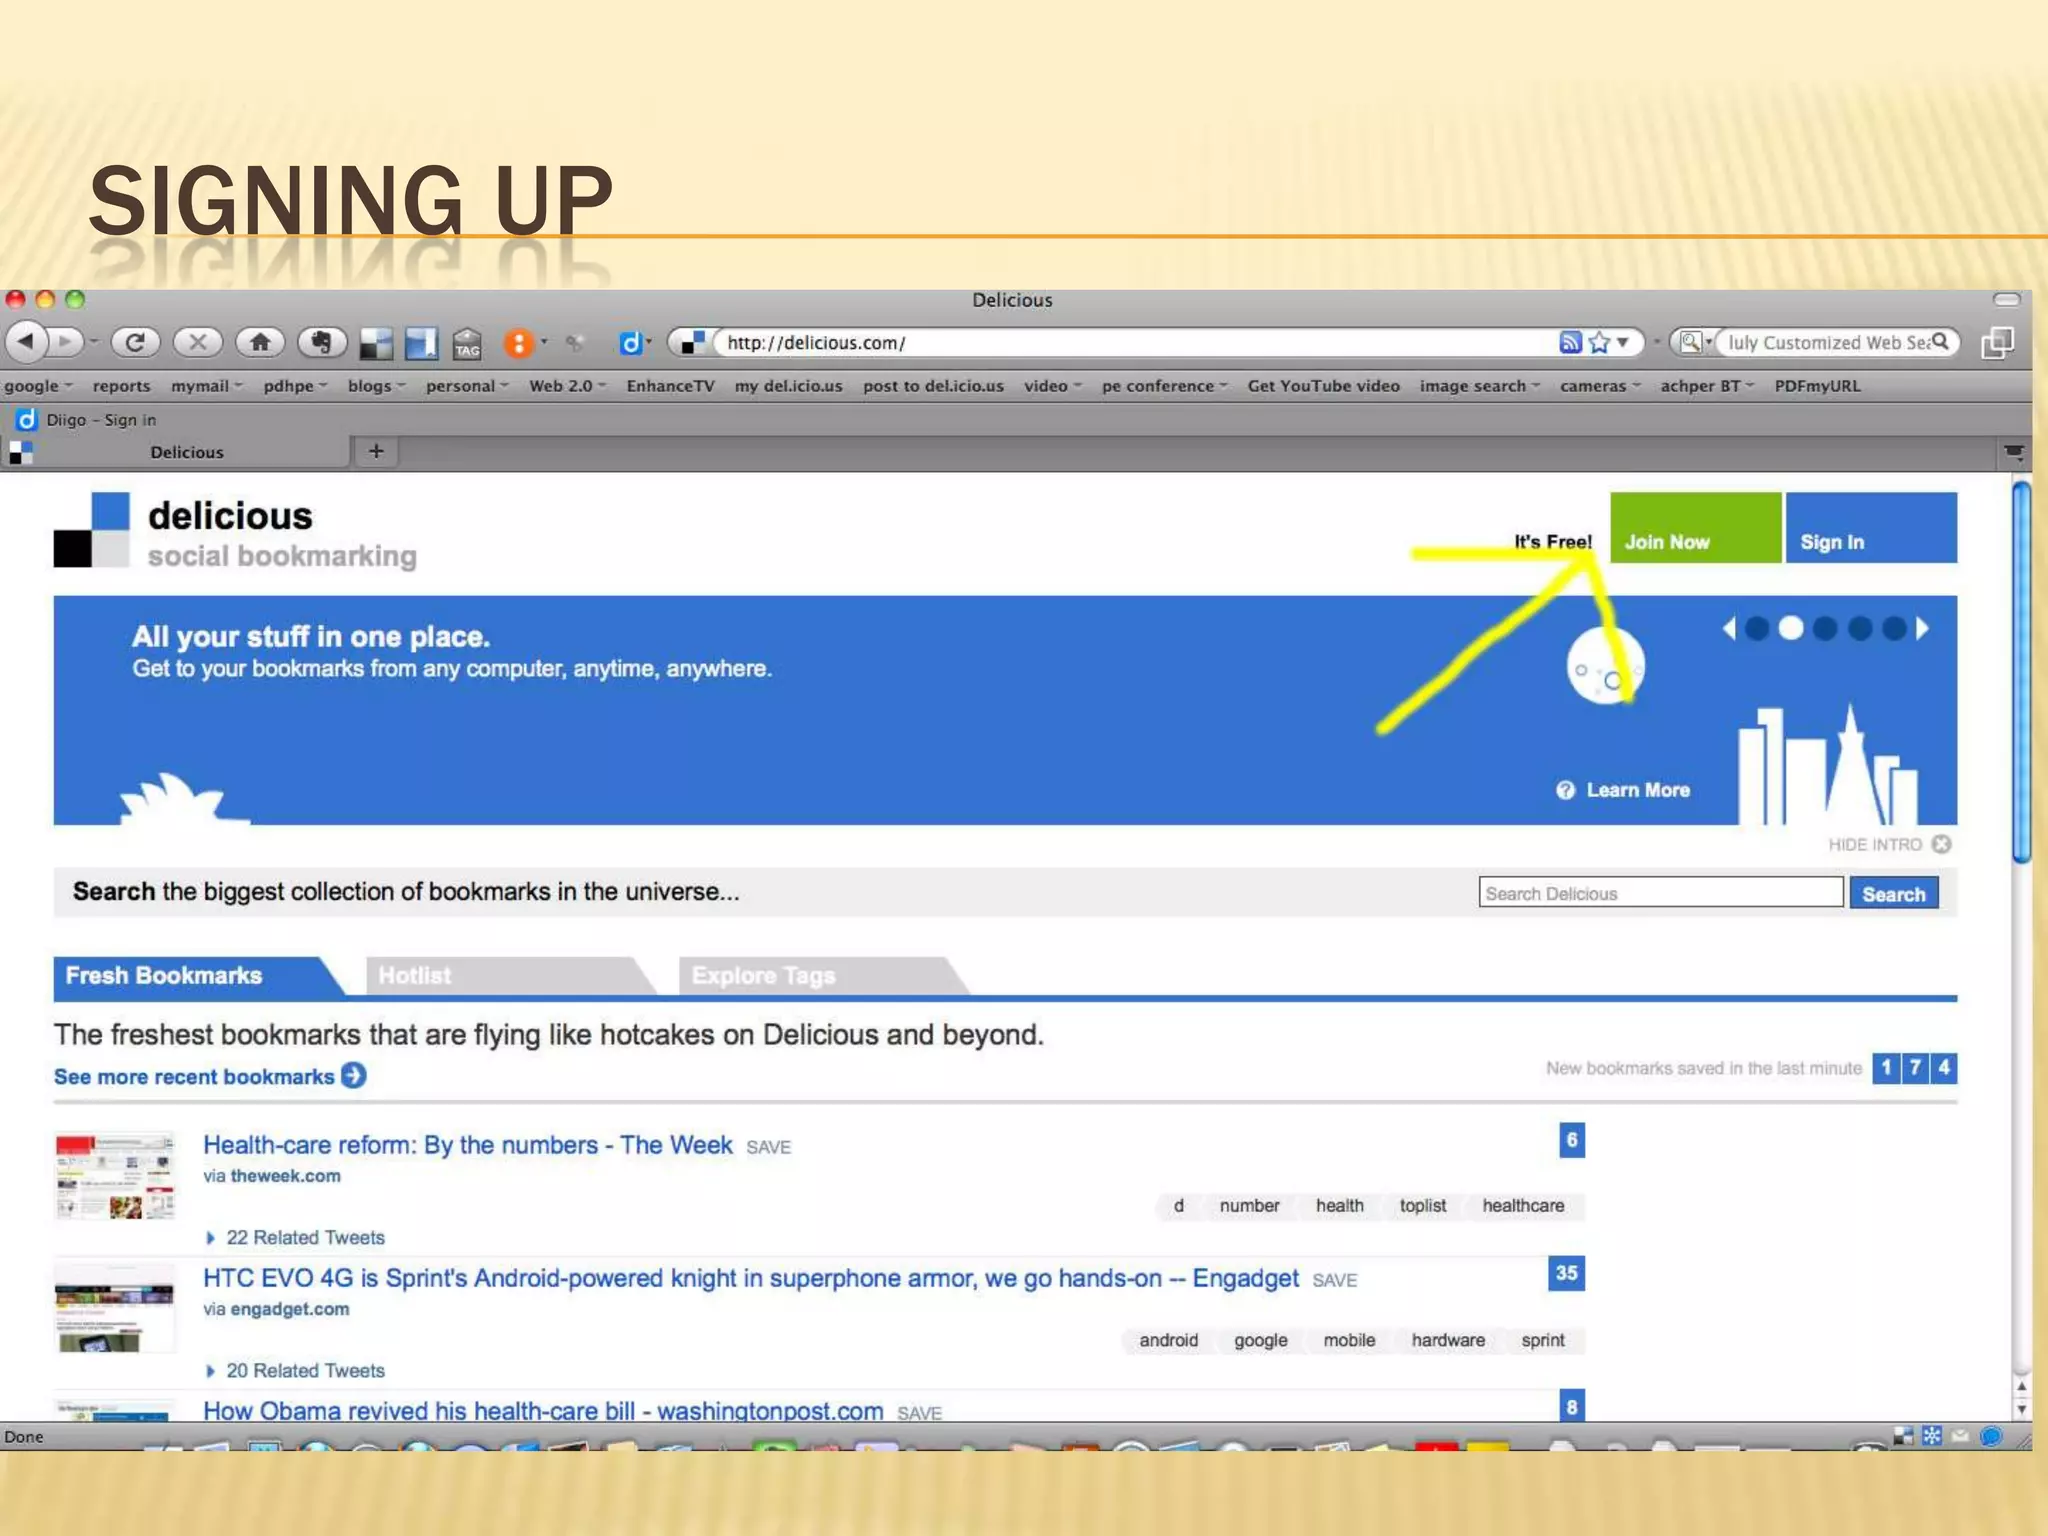Click the Reload page button
Image resolution: width=2048 pixels, height=1536 pixels.
click(135, 343)
